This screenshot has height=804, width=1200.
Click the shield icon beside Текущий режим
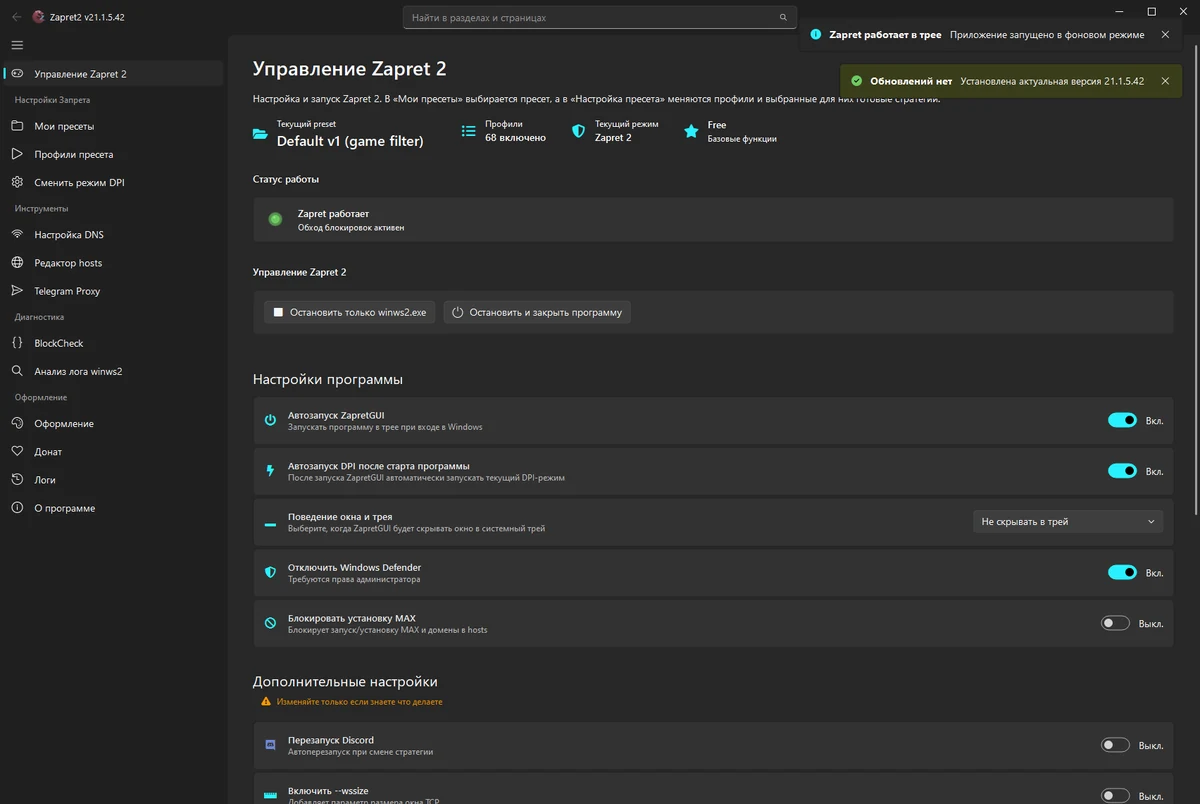578,131
